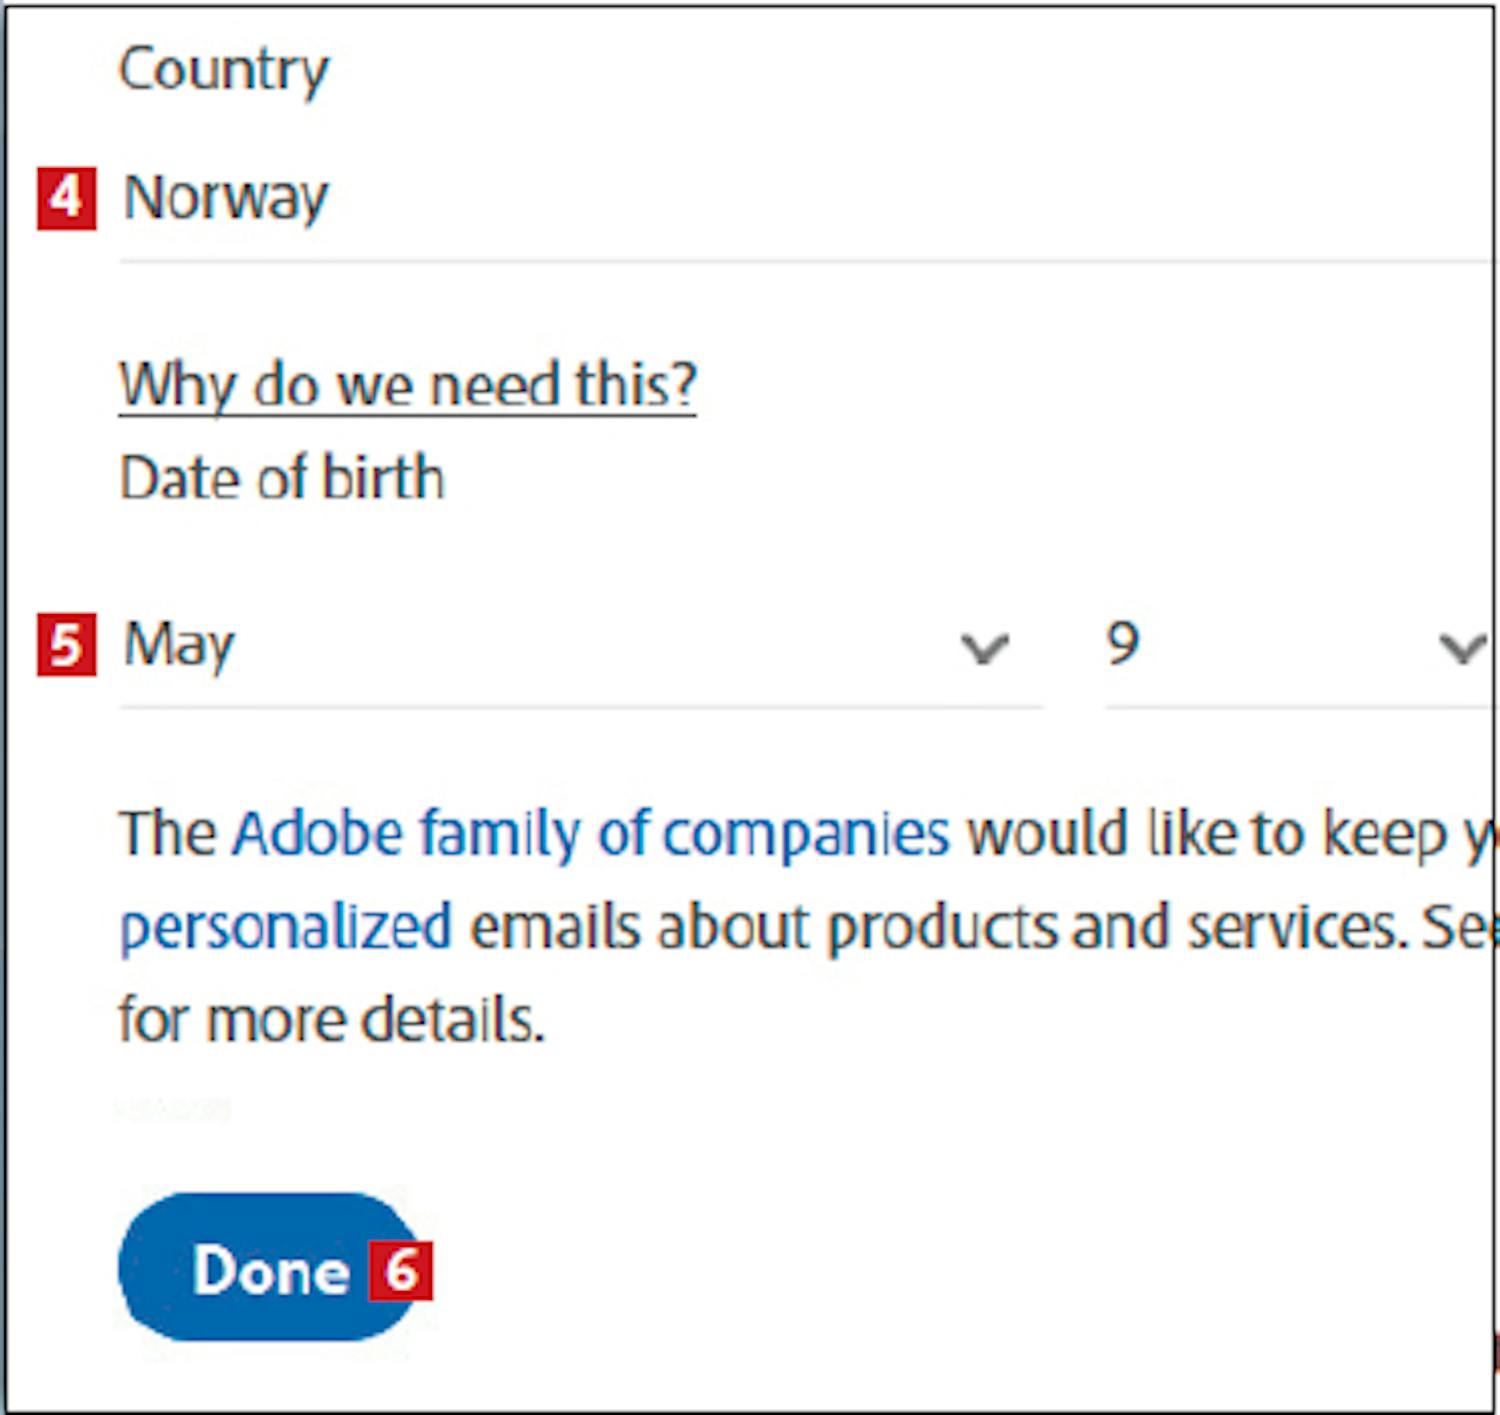Click the chevron arrow beside May
This screenshot has height=1415, width=1500.
(x=985, y=648)
